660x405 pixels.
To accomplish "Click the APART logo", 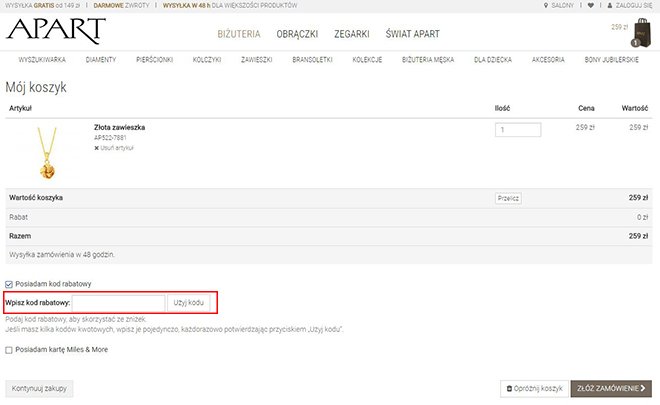I will 56,31.
